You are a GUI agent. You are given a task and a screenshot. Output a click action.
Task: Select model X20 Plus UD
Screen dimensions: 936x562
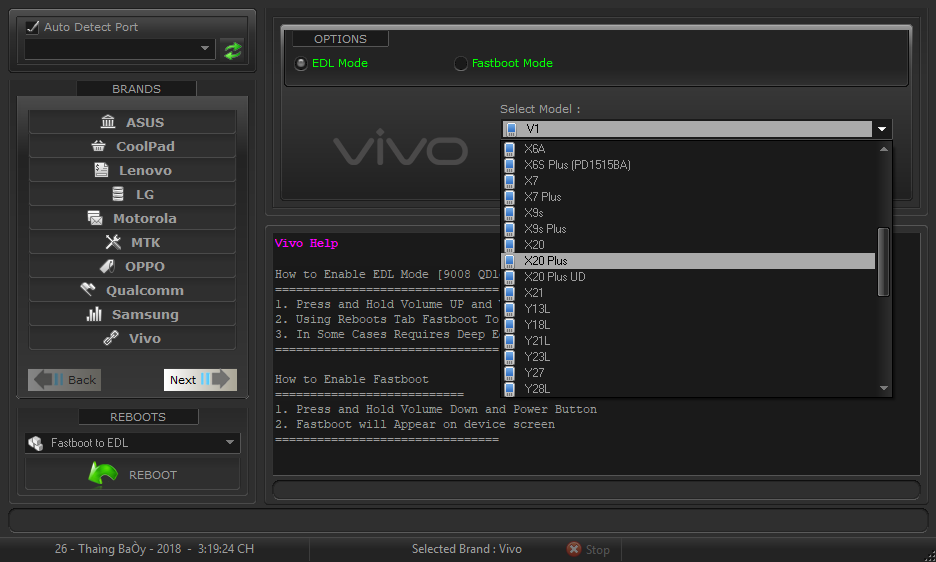click(x=688, y=277)
